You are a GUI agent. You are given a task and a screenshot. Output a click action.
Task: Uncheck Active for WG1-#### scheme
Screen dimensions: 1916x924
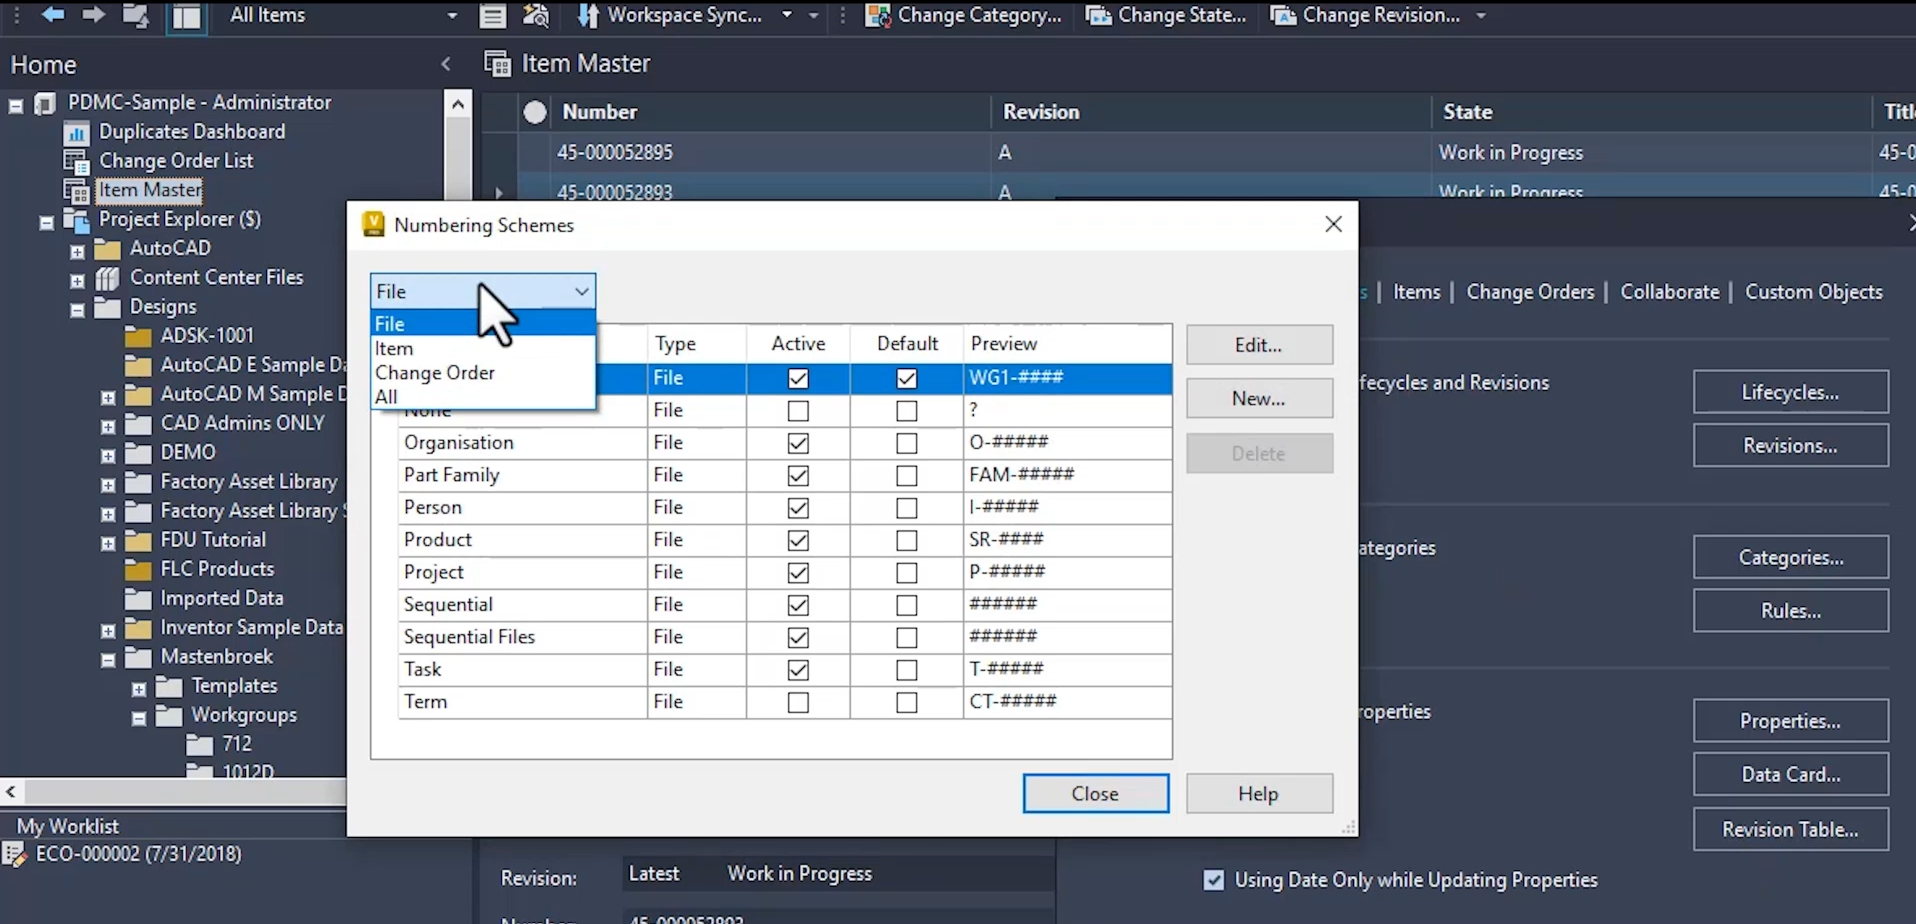[x=798, y=378]
